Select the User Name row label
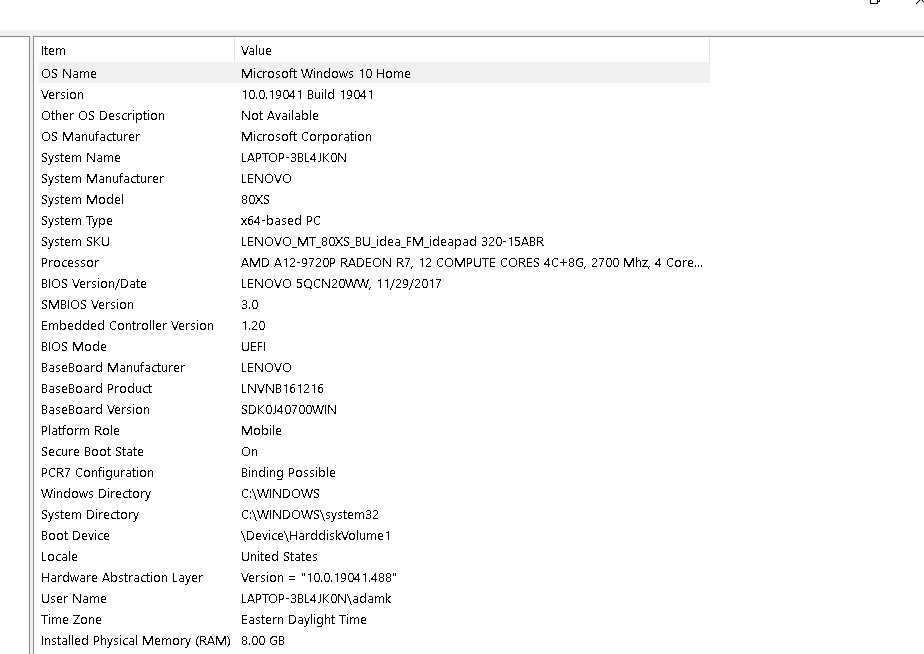This screenshot has width=924, height=654. tap(74, 599)
